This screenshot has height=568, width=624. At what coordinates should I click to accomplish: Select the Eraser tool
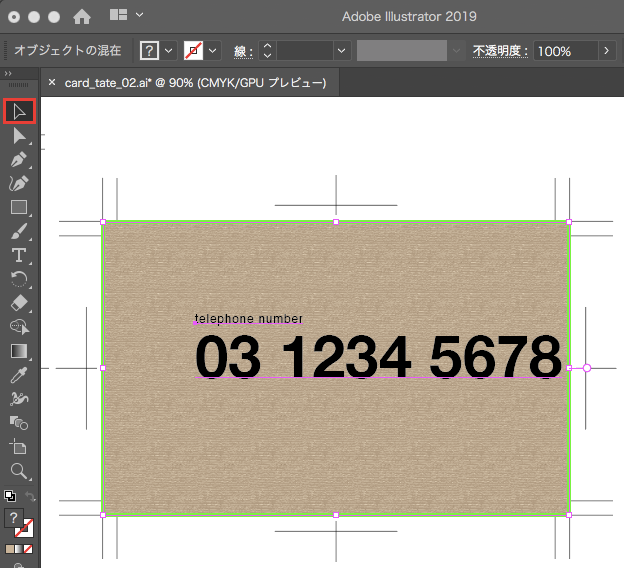point(19,303)
